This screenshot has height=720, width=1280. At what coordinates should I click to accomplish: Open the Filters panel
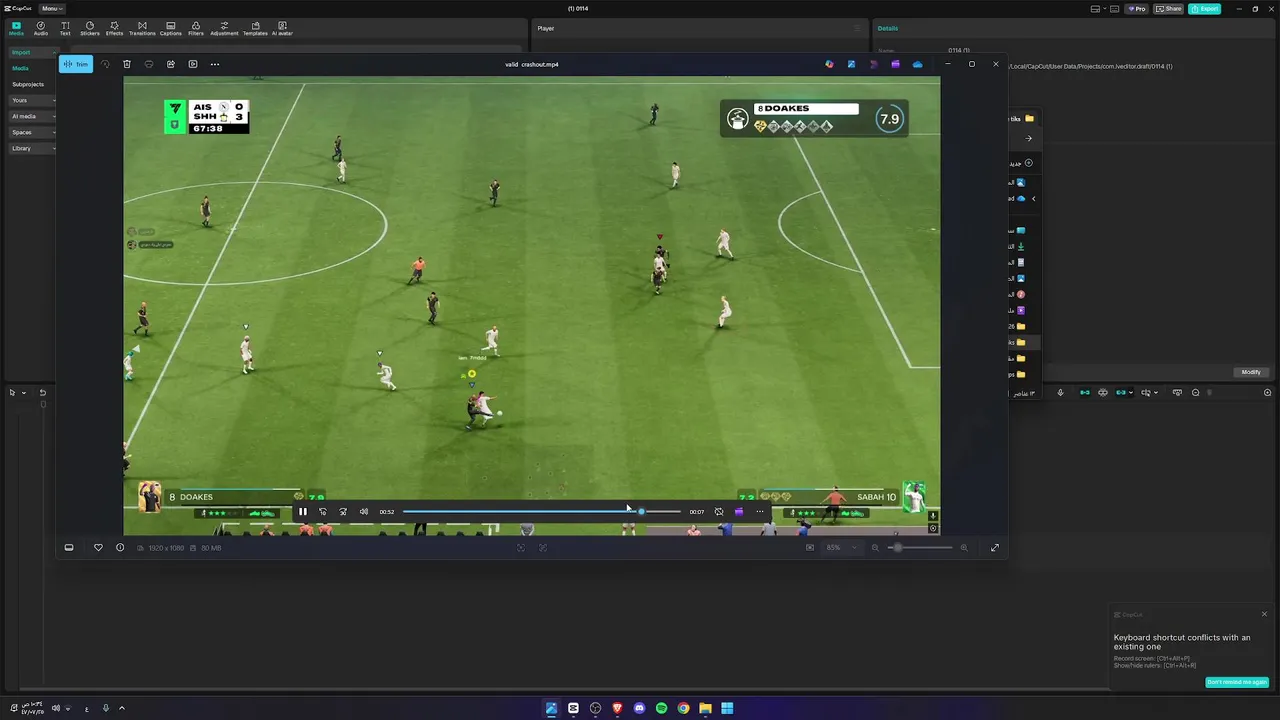tap(196, 28)
